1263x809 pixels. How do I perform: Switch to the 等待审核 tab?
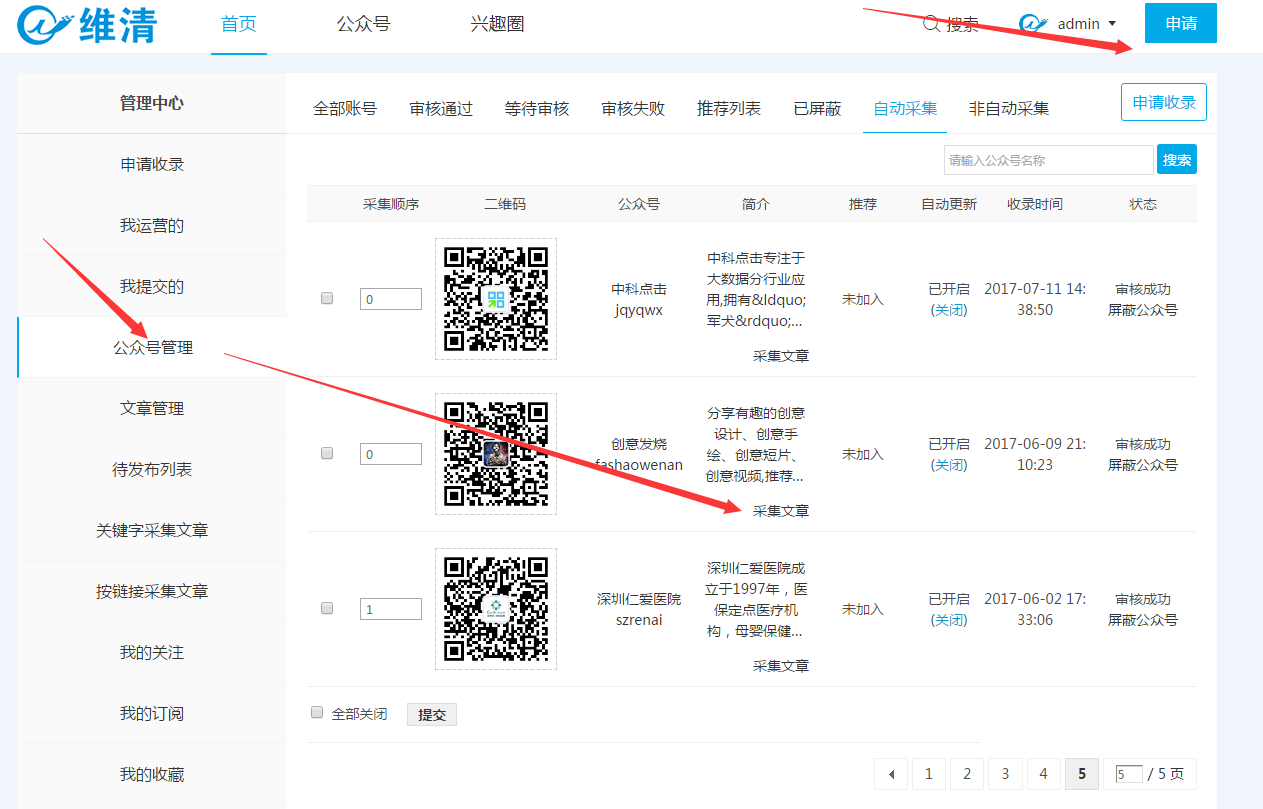point(537,108)
